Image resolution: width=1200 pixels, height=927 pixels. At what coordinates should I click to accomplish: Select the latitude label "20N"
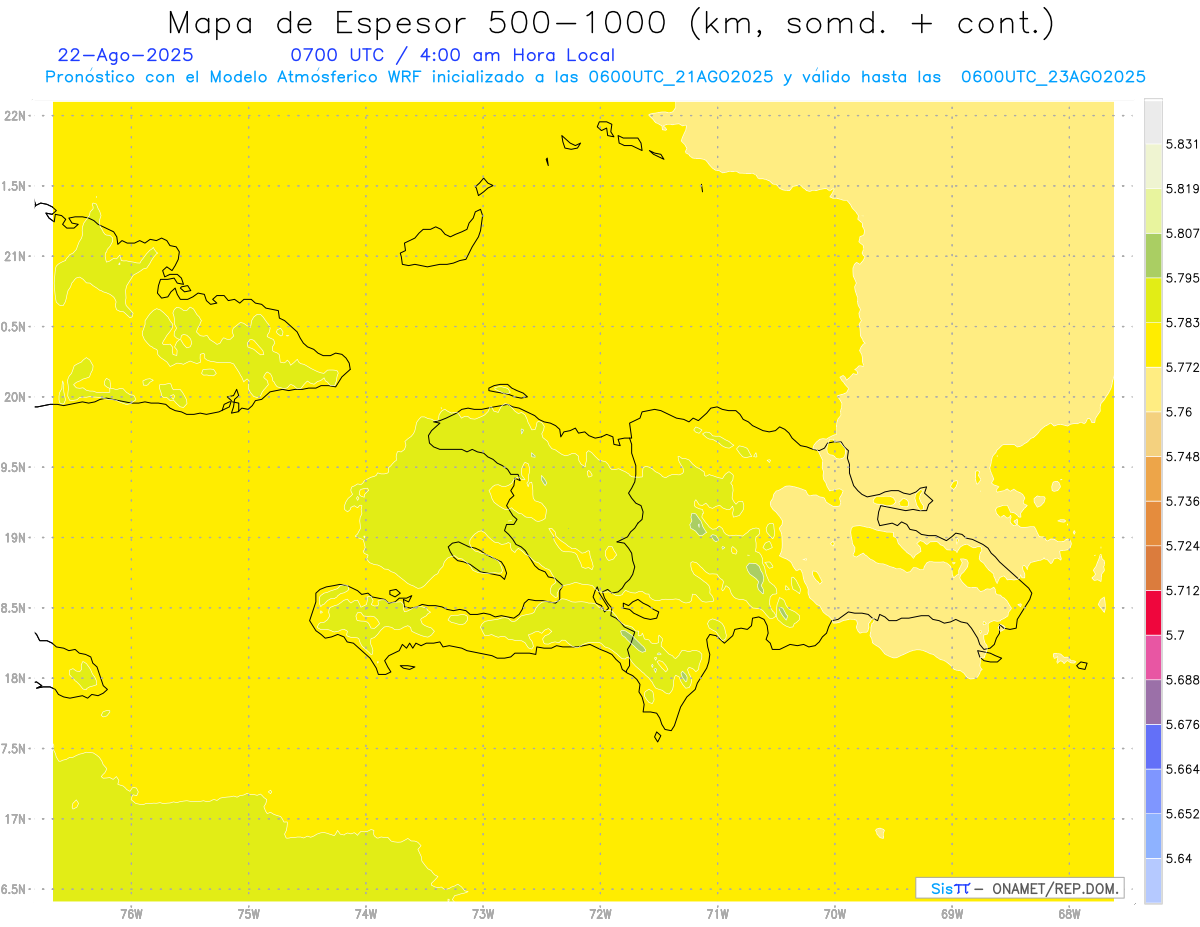click(x=15, y=397)
